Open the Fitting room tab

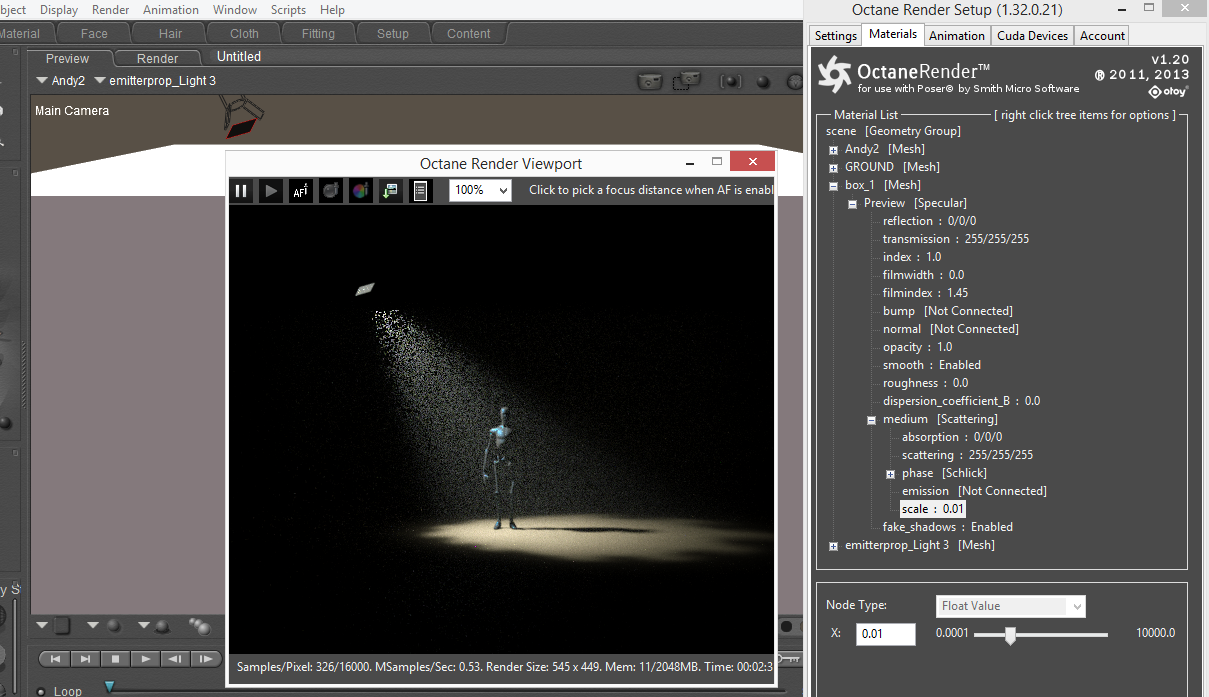point(318,33)
